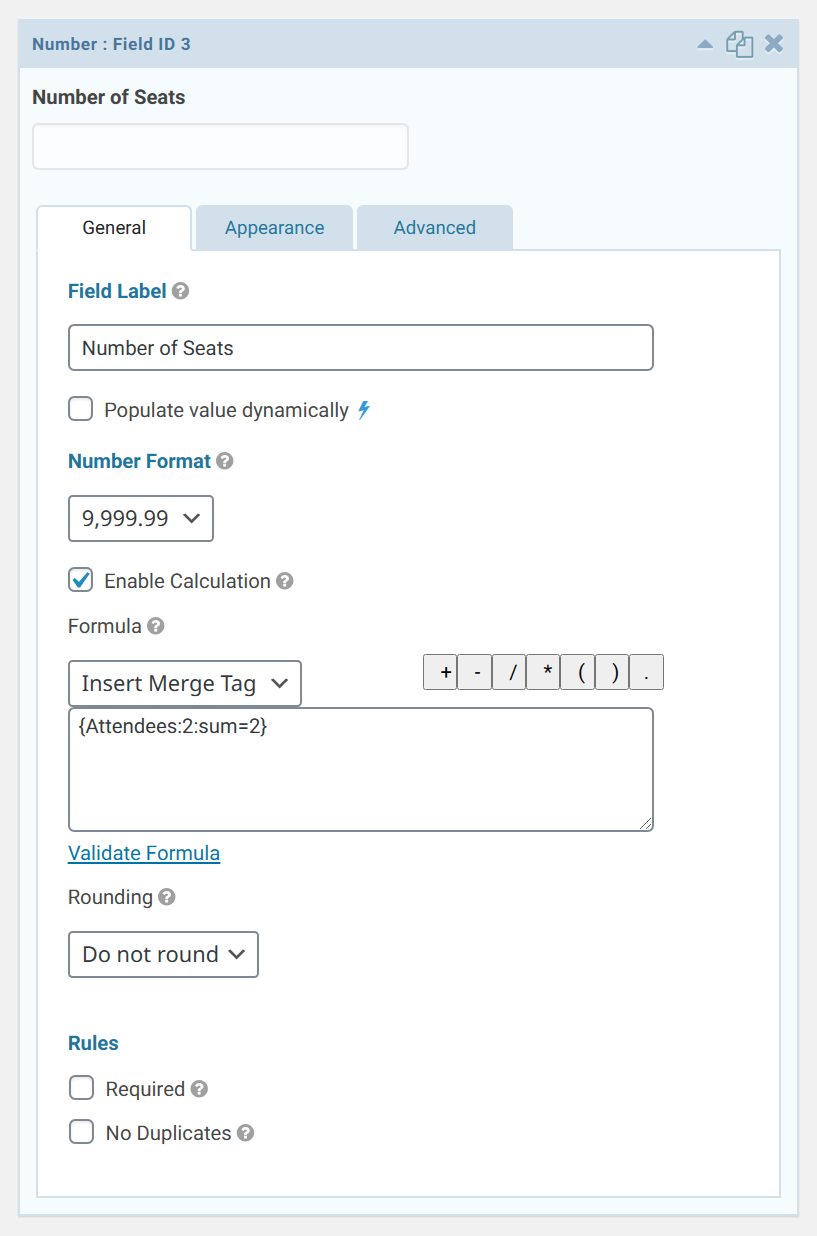Open the Insert Merge Tag dropdown
Screen dimensions: 817x1236
click(184, 683)
